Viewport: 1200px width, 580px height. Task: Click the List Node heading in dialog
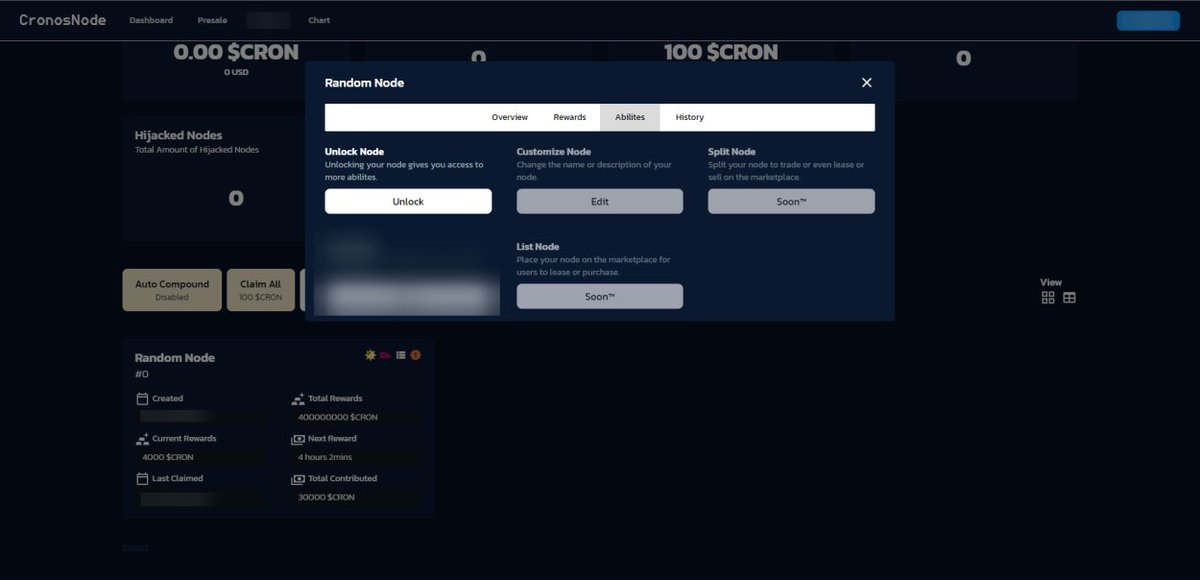coord(538,247)
